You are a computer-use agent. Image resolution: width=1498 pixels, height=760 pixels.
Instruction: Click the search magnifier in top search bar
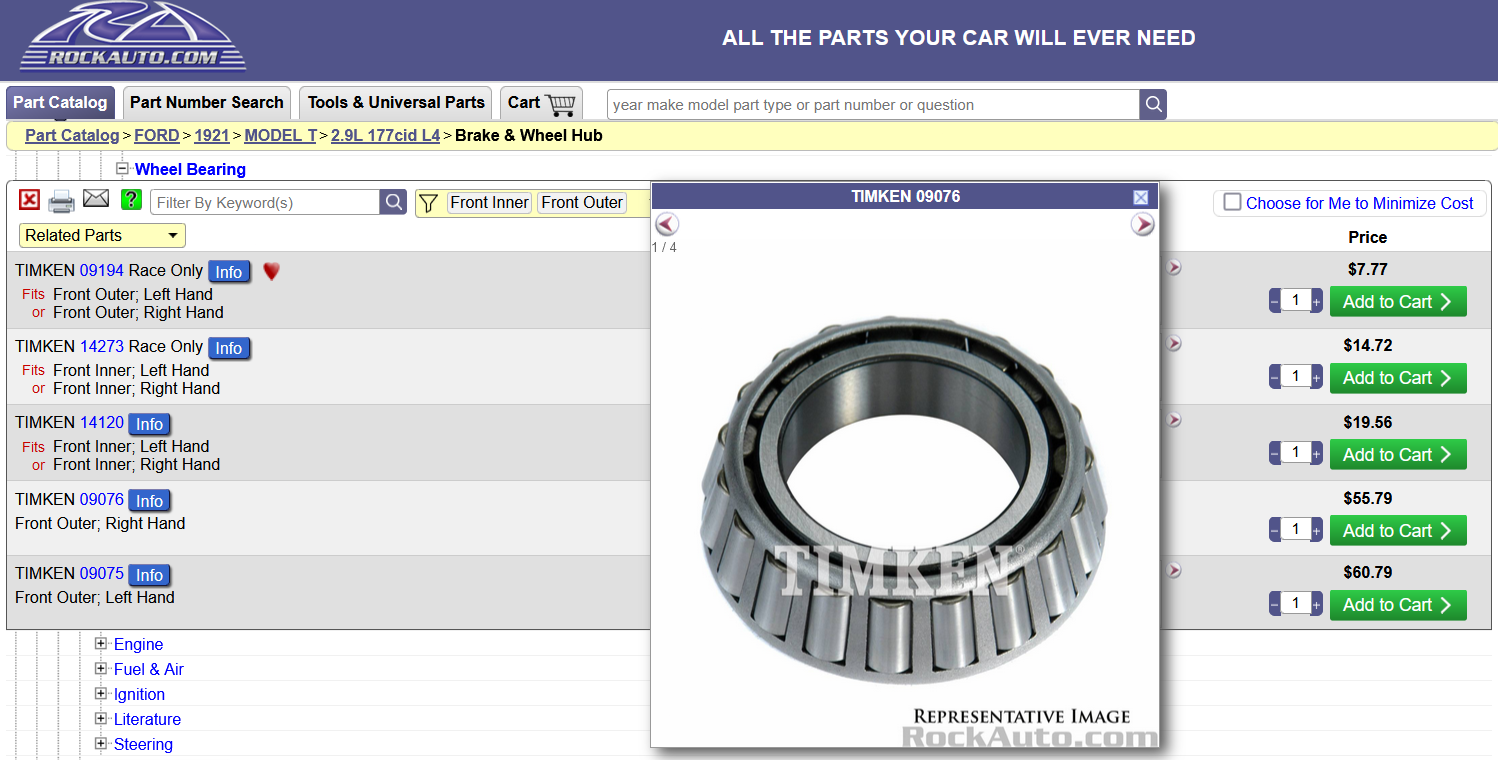(x=1153, y=105)
